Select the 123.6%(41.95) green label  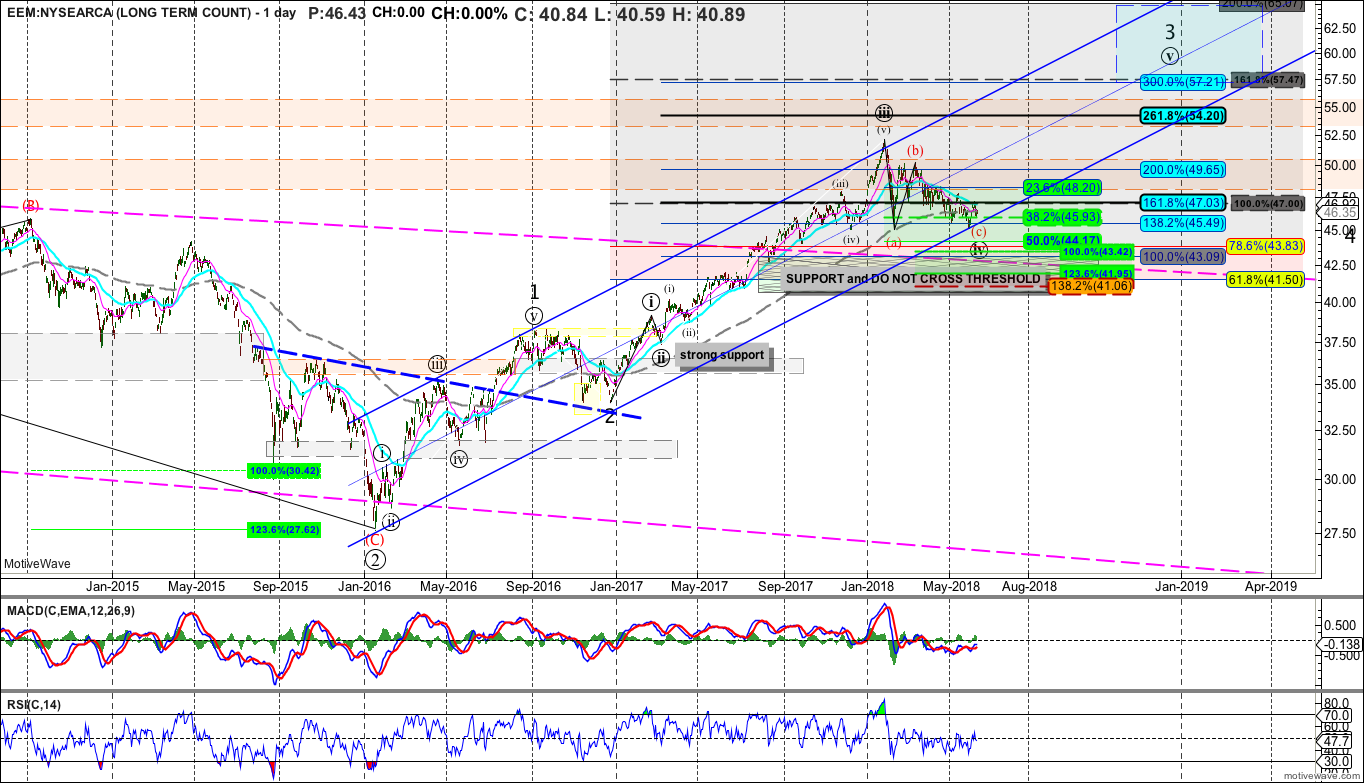pos(1096,273)
